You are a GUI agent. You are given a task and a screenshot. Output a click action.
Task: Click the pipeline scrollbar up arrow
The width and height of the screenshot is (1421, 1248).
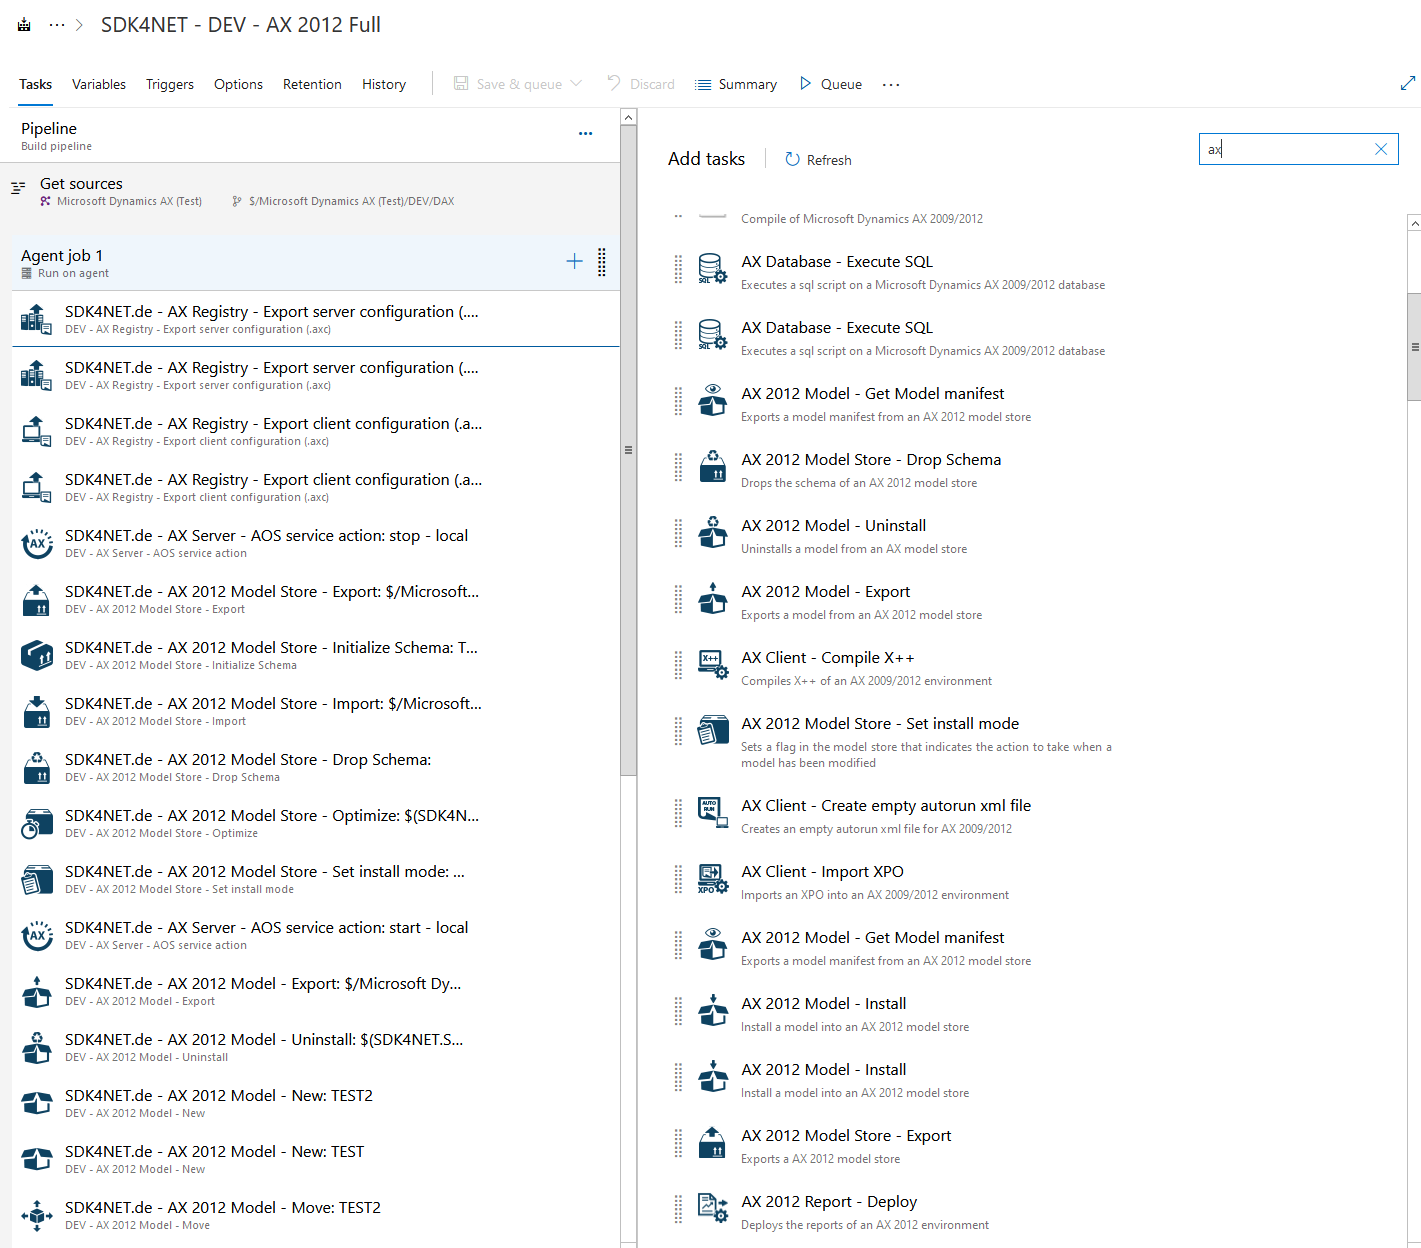[x=628, y=118]
